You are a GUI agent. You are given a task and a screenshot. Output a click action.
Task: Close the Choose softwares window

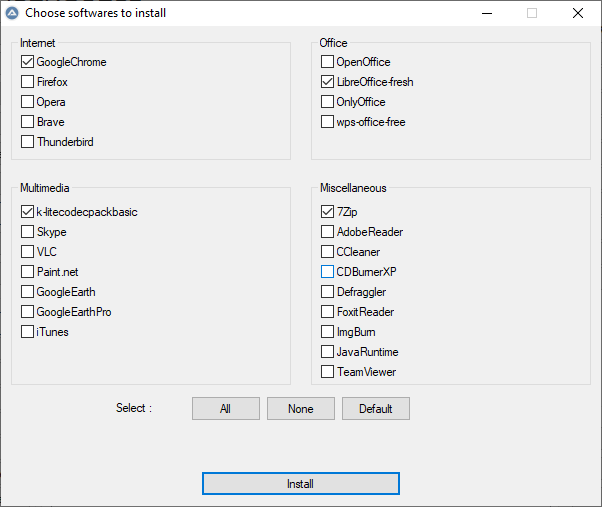(x=578, y=13)
